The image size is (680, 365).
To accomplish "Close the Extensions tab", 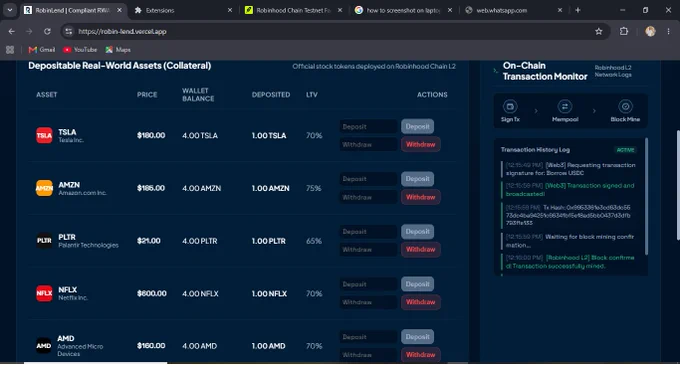I will point(230,10).
